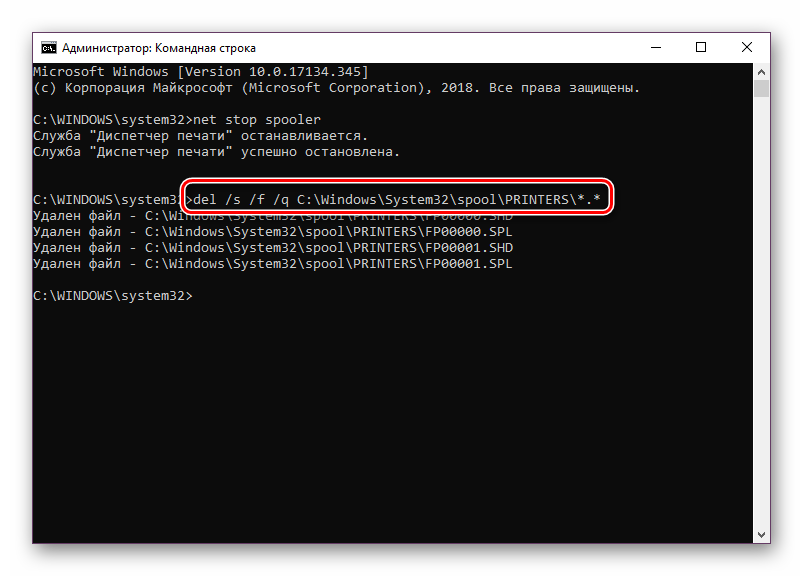Open the Command Prompt system menu icon

point(48,47)
